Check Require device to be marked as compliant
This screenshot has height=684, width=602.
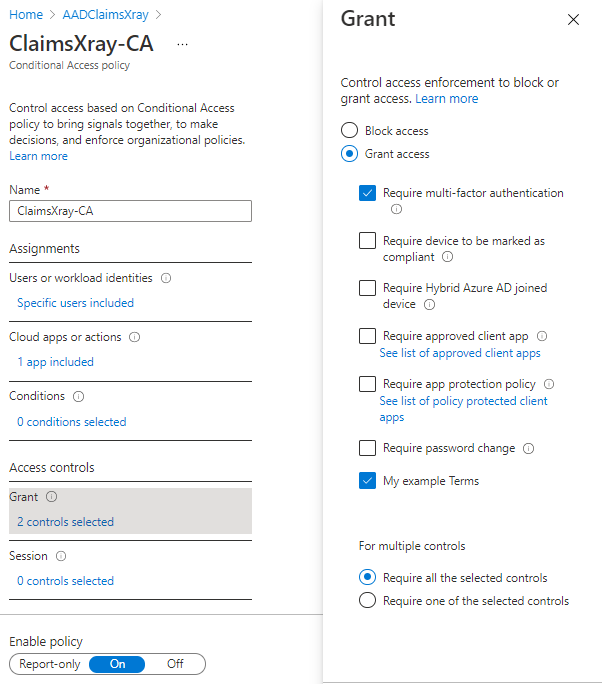click(367, 241)
